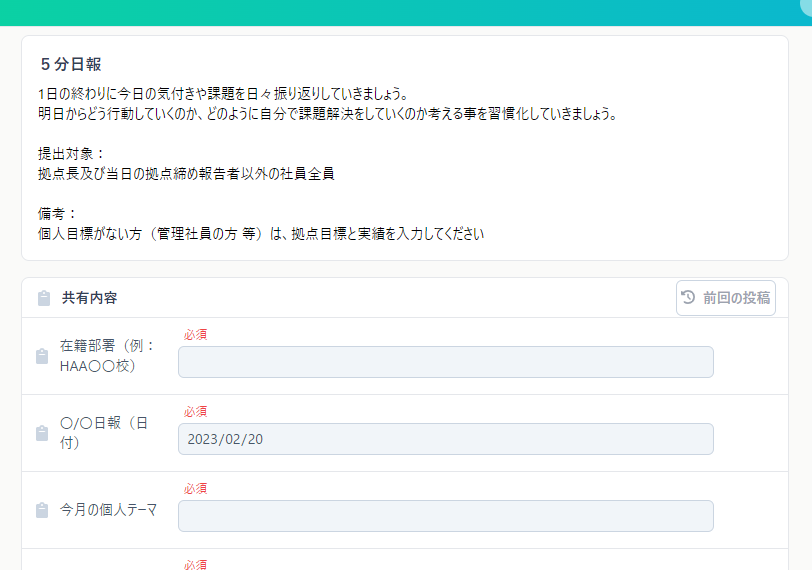
Task: Load previous post with 前回の投稿 button
Action: (x=726, y=298)
